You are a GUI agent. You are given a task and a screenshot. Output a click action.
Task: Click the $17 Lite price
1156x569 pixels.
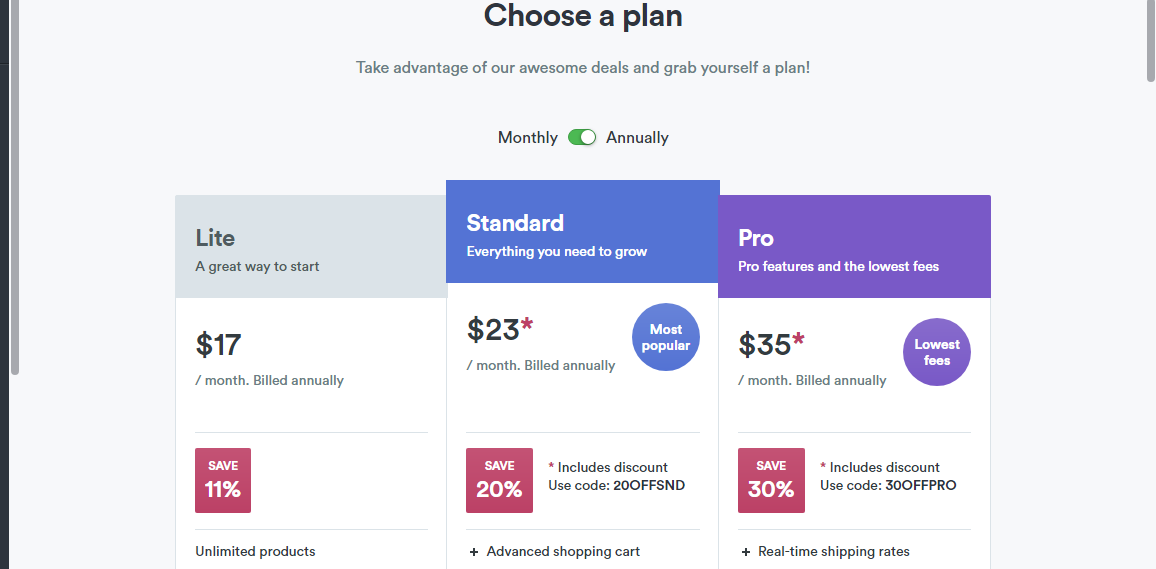point(219,345)
